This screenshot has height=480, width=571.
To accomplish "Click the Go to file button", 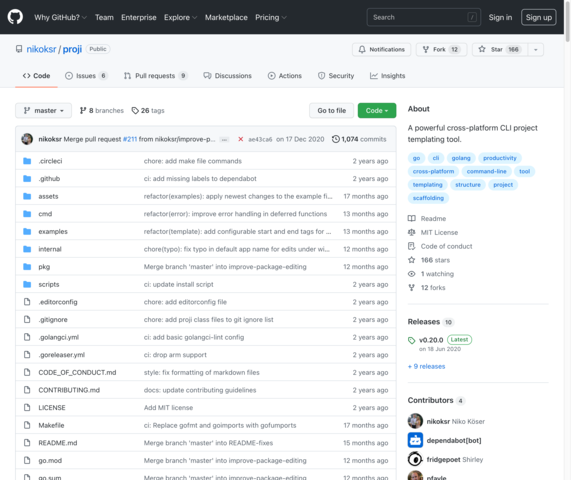I will click(x=331, y=110).
